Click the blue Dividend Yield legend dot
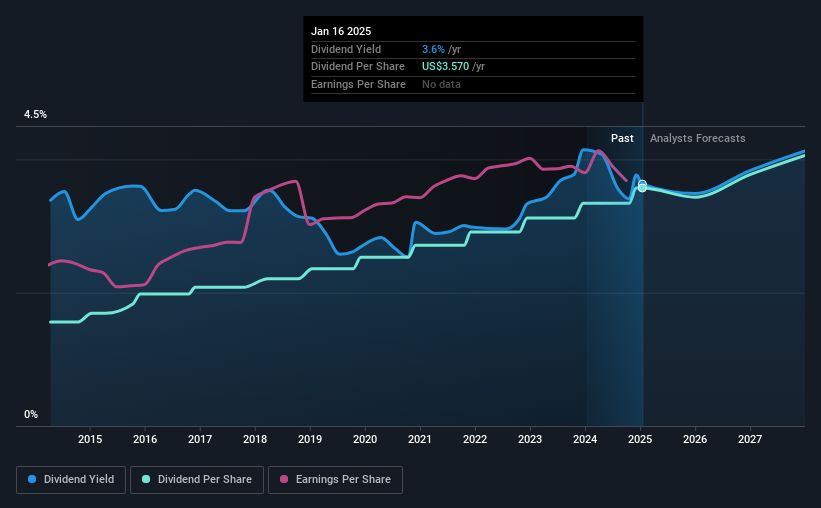Viewport: 821px width, 508px height. [x=32, y=479]
